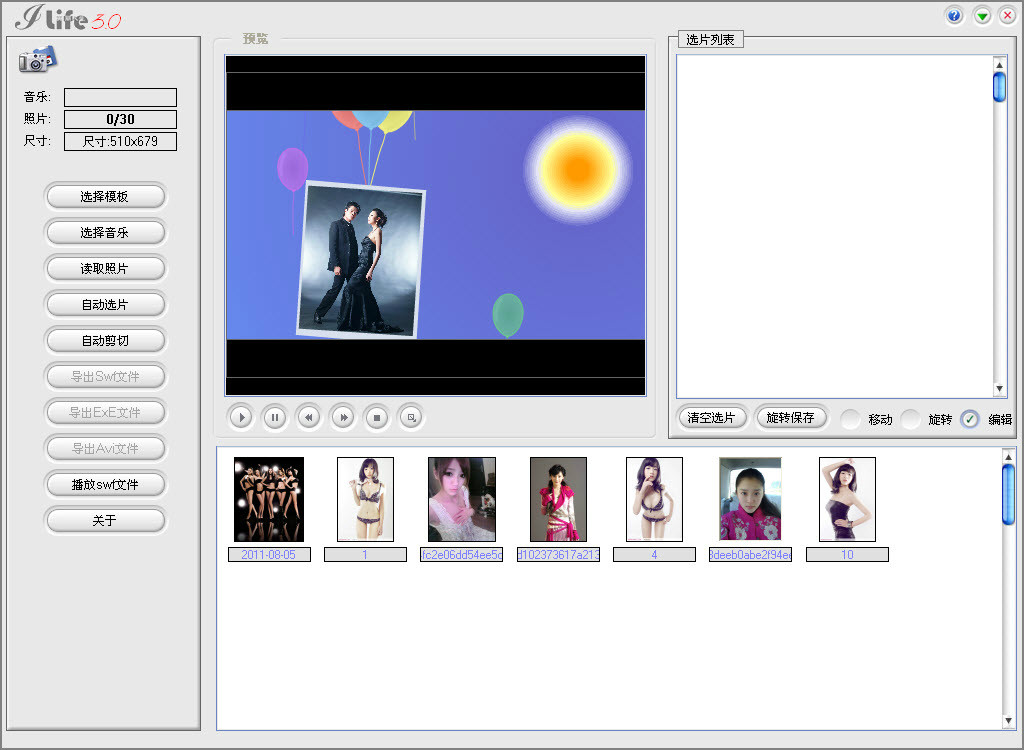Stop the preview playback
The width and height of the screenshot is (1024, 750).
(x=376, y=417)
